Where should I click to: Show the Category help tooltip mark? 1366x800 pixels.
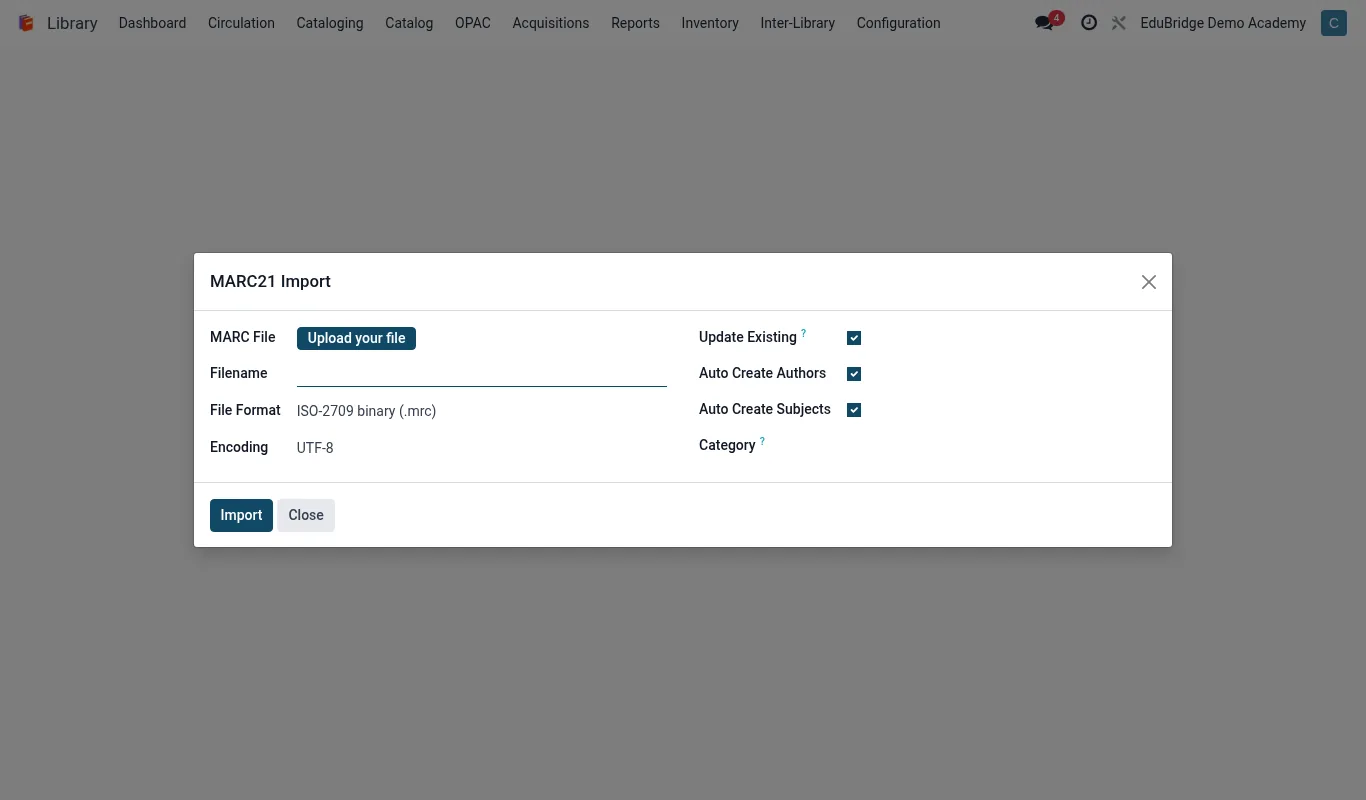pos(762,441)
